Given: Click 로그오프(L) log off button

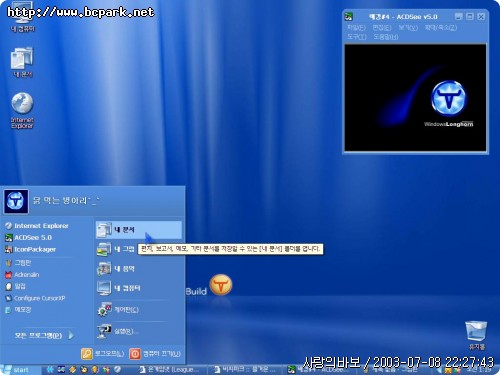Looking at the screenshot, I should point(103,354).
